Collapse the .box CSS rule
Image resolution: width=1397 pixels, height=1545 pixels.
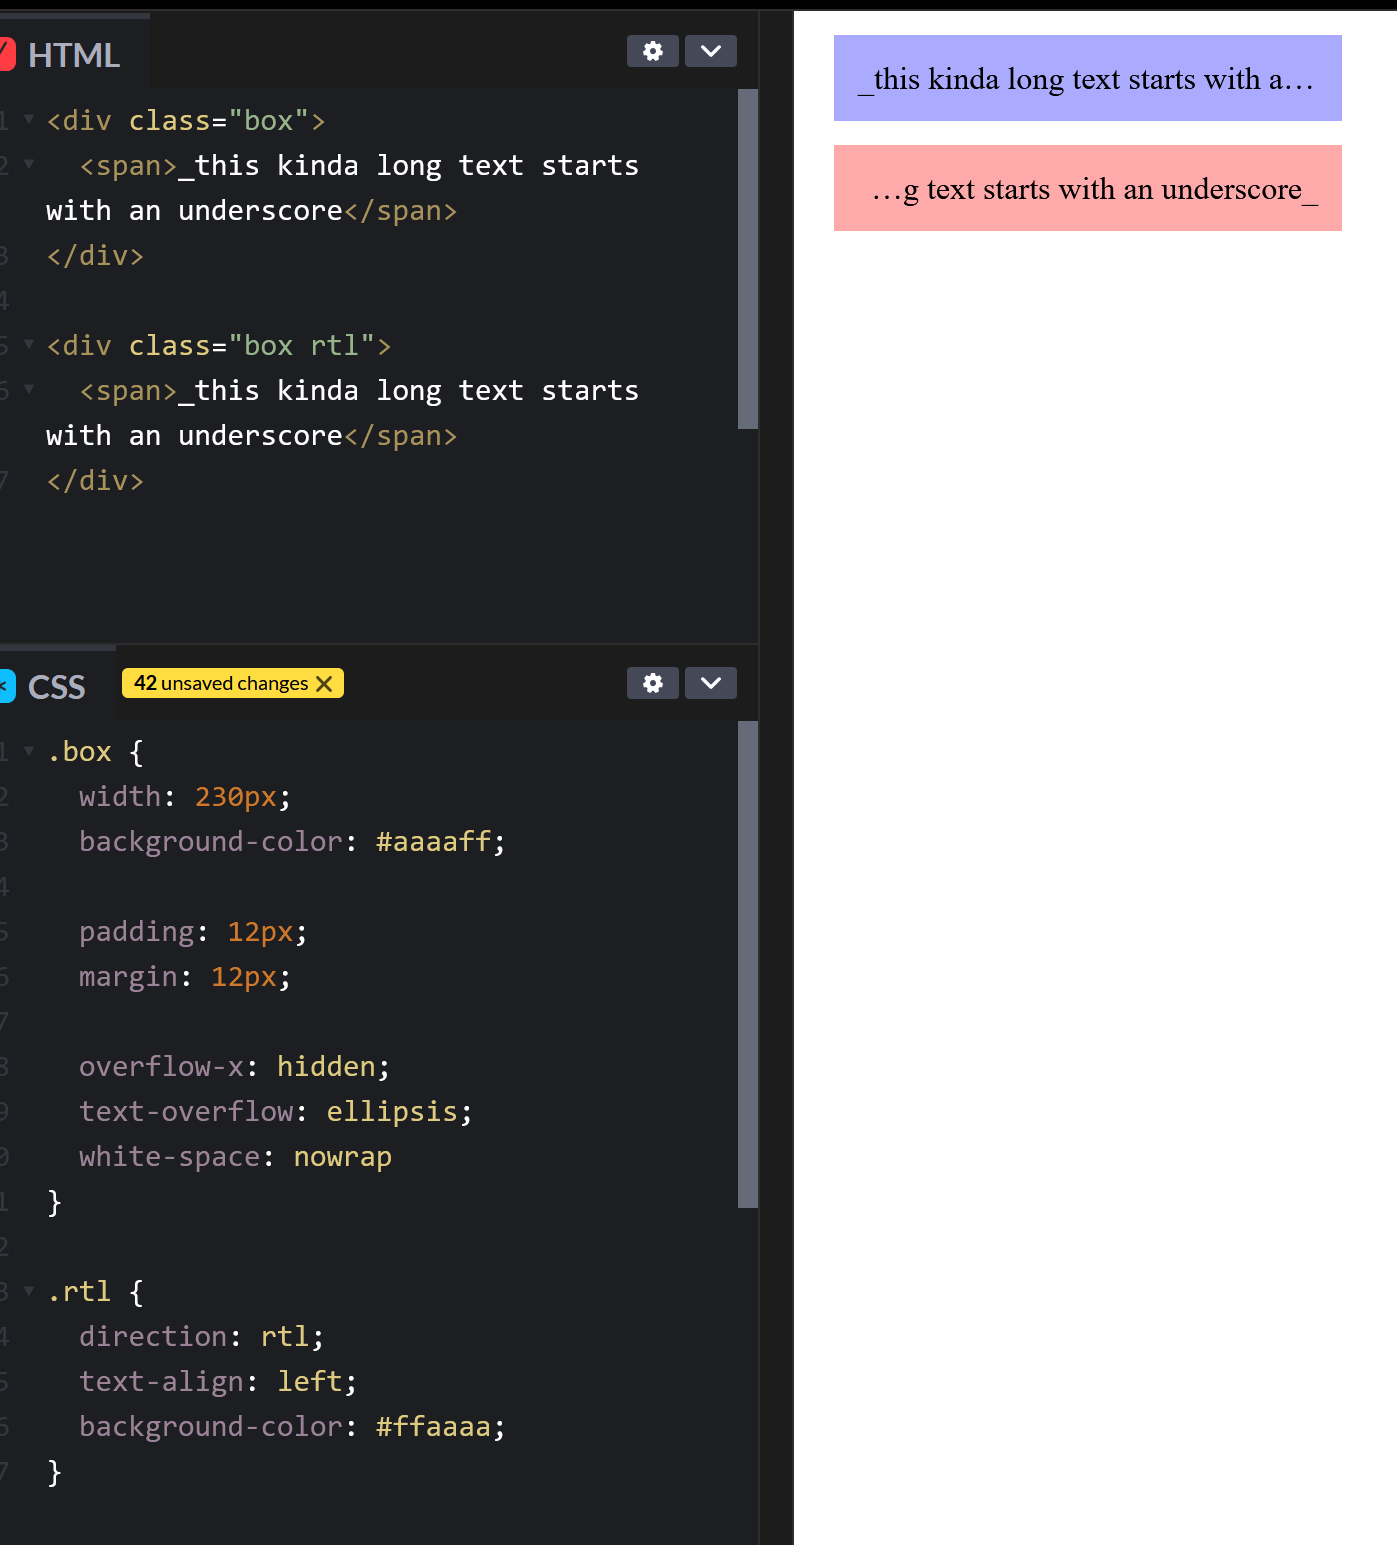coord(29,750)
